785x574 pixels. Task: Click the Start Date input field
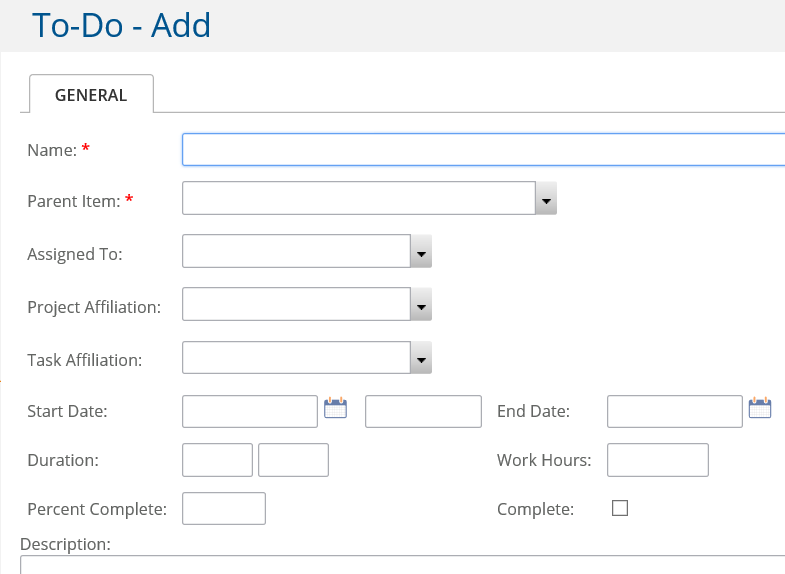[250, 411]
